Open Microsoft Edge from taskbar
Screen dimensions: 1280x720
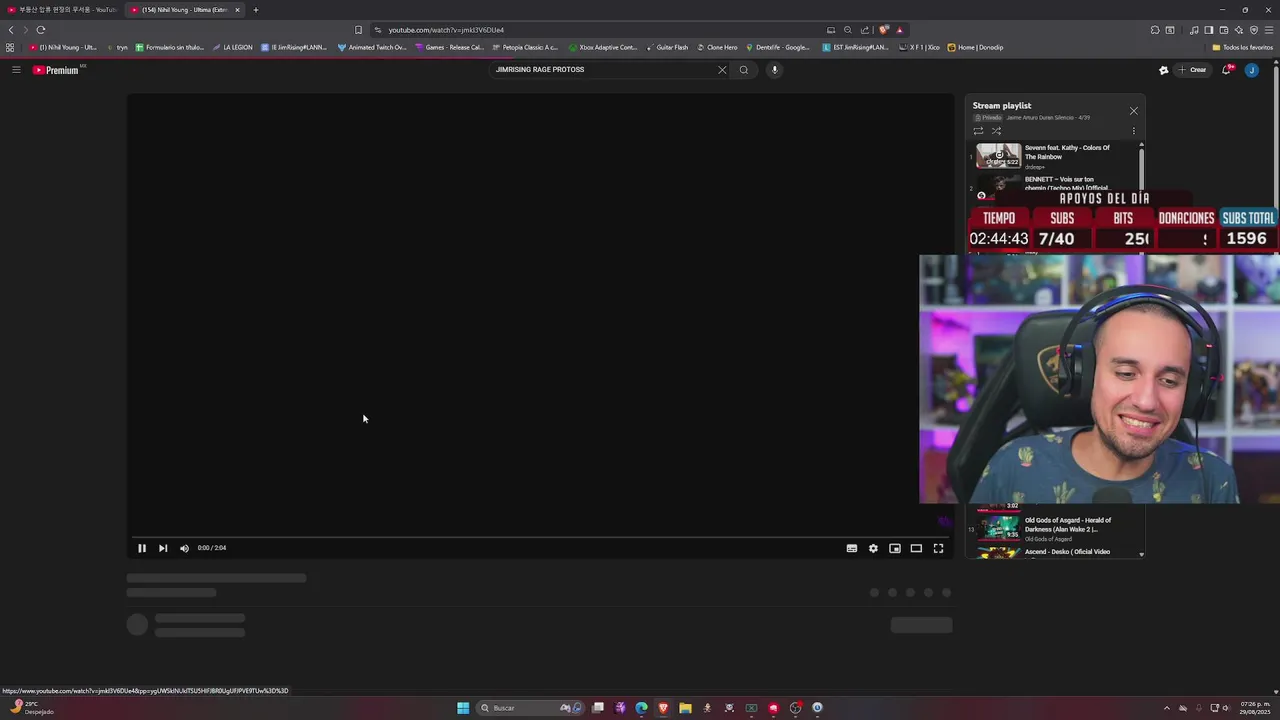click(x=641, y=708)
